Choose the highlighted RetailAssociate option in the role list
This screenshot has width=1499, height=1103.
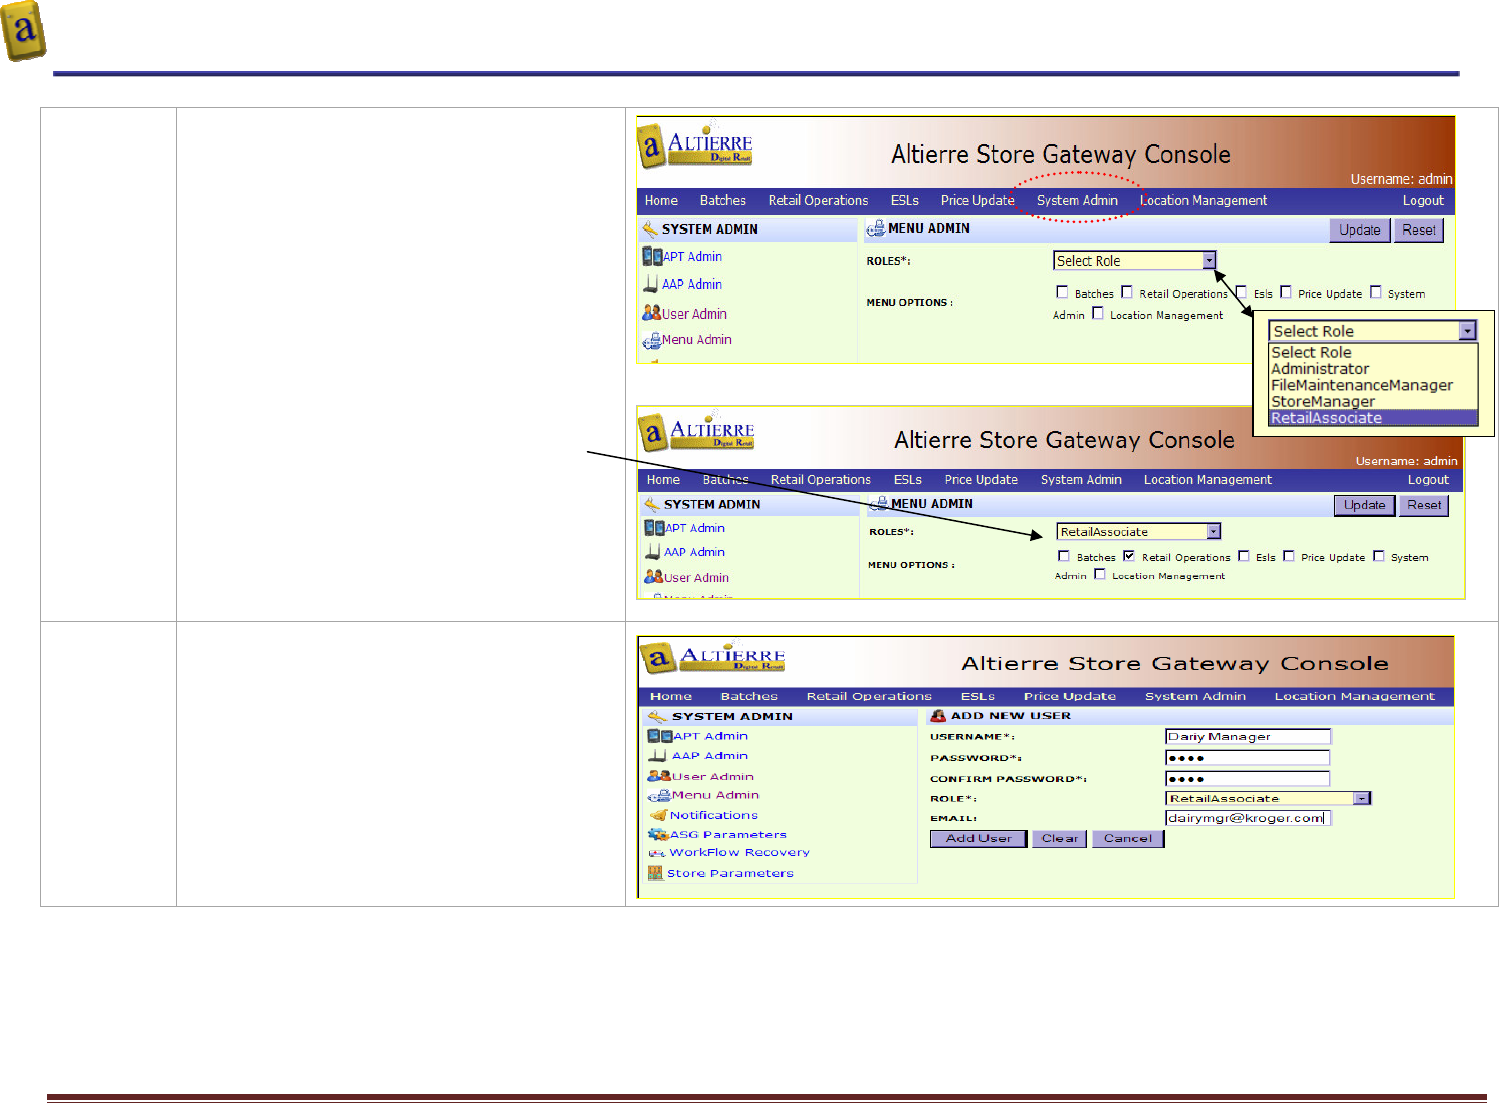click(1373, 418)
